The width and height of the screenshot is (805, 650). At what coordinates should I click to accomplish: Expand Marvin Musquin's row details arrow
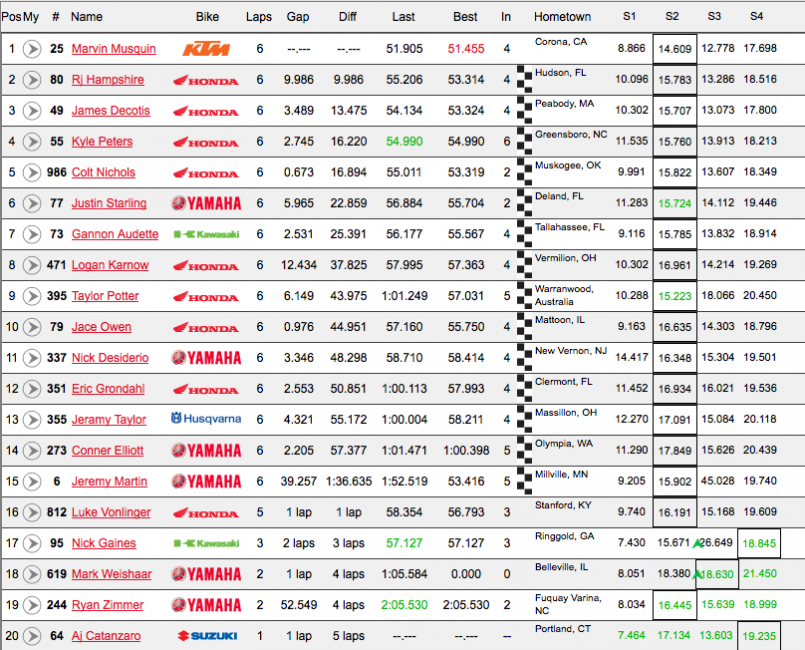(33, 49)
